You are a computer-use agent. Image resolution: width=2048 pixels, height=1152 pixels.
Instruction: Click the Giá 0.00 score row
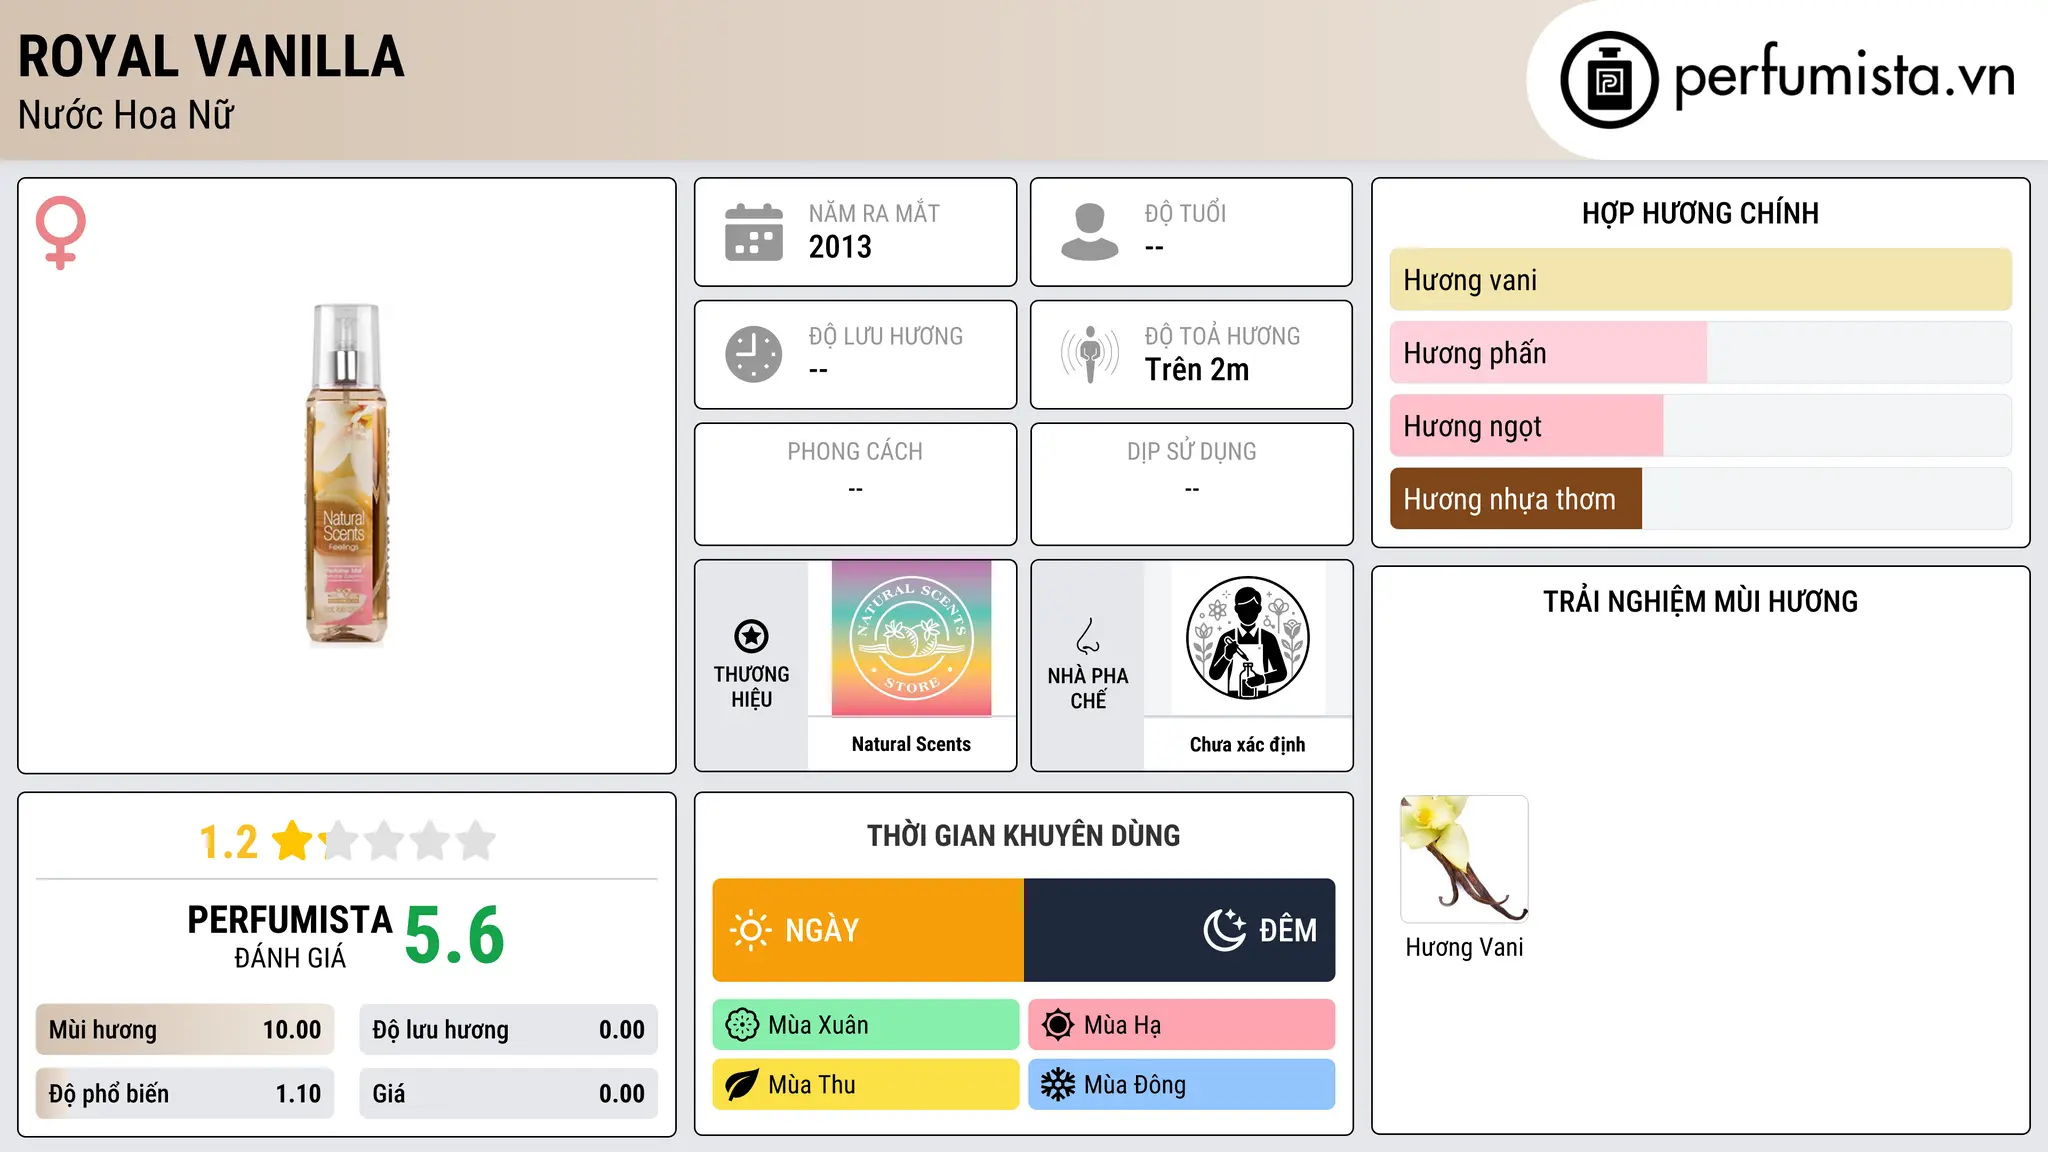[x=508, y=1094]
